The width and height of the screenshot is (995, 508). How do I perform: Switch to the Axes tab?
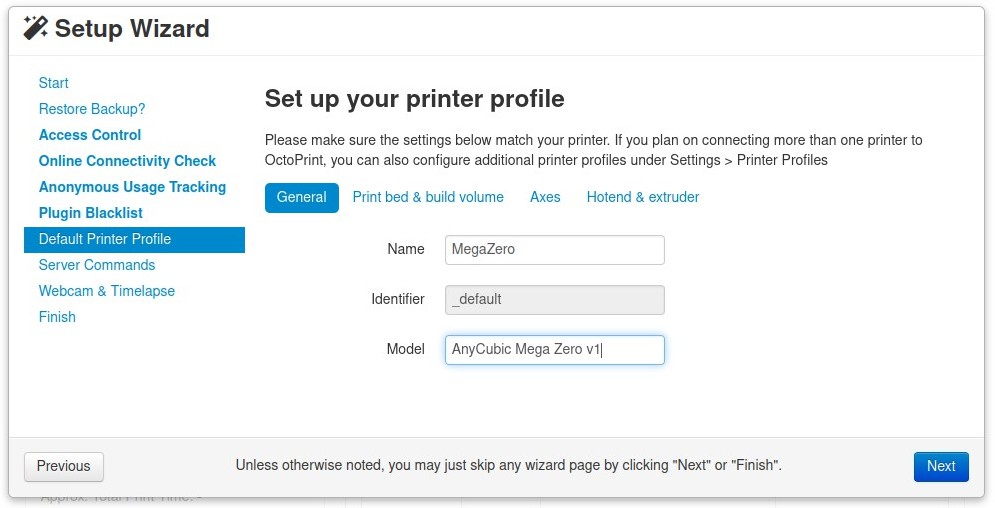(545, 197)
